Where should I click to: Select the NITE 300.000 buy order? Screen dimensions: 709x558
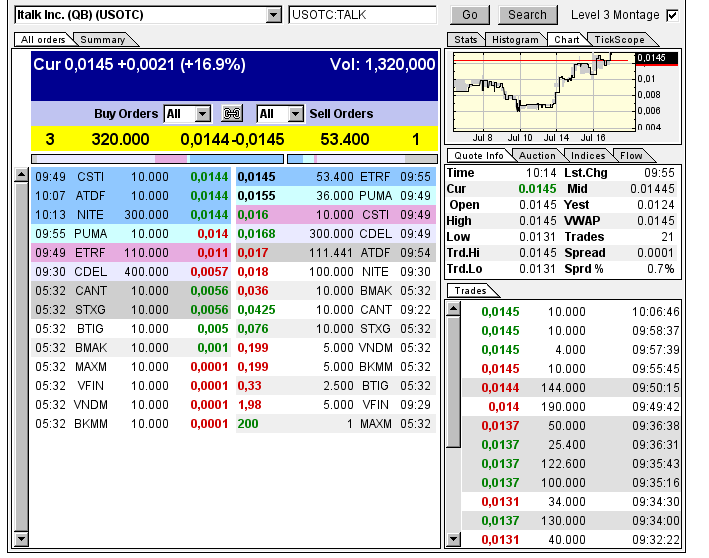131,215
